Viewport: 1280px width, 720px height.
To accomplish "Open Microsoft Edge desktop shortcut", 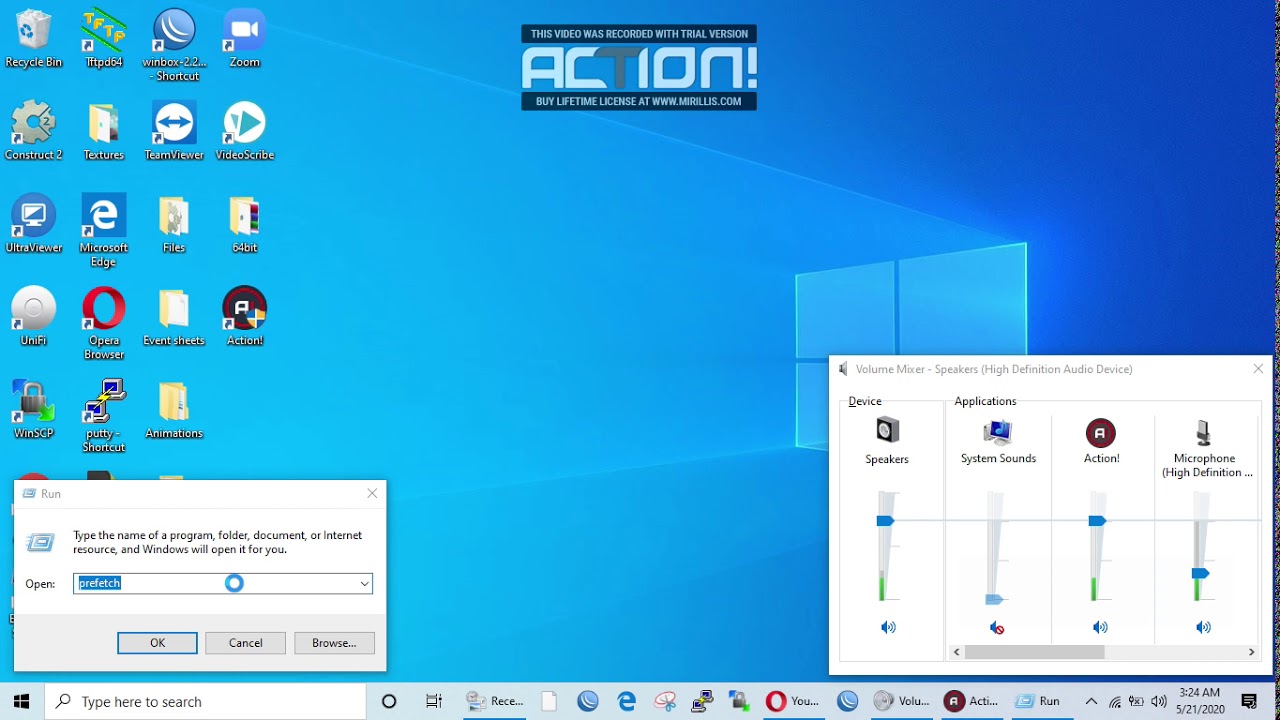I will (104, 231).
